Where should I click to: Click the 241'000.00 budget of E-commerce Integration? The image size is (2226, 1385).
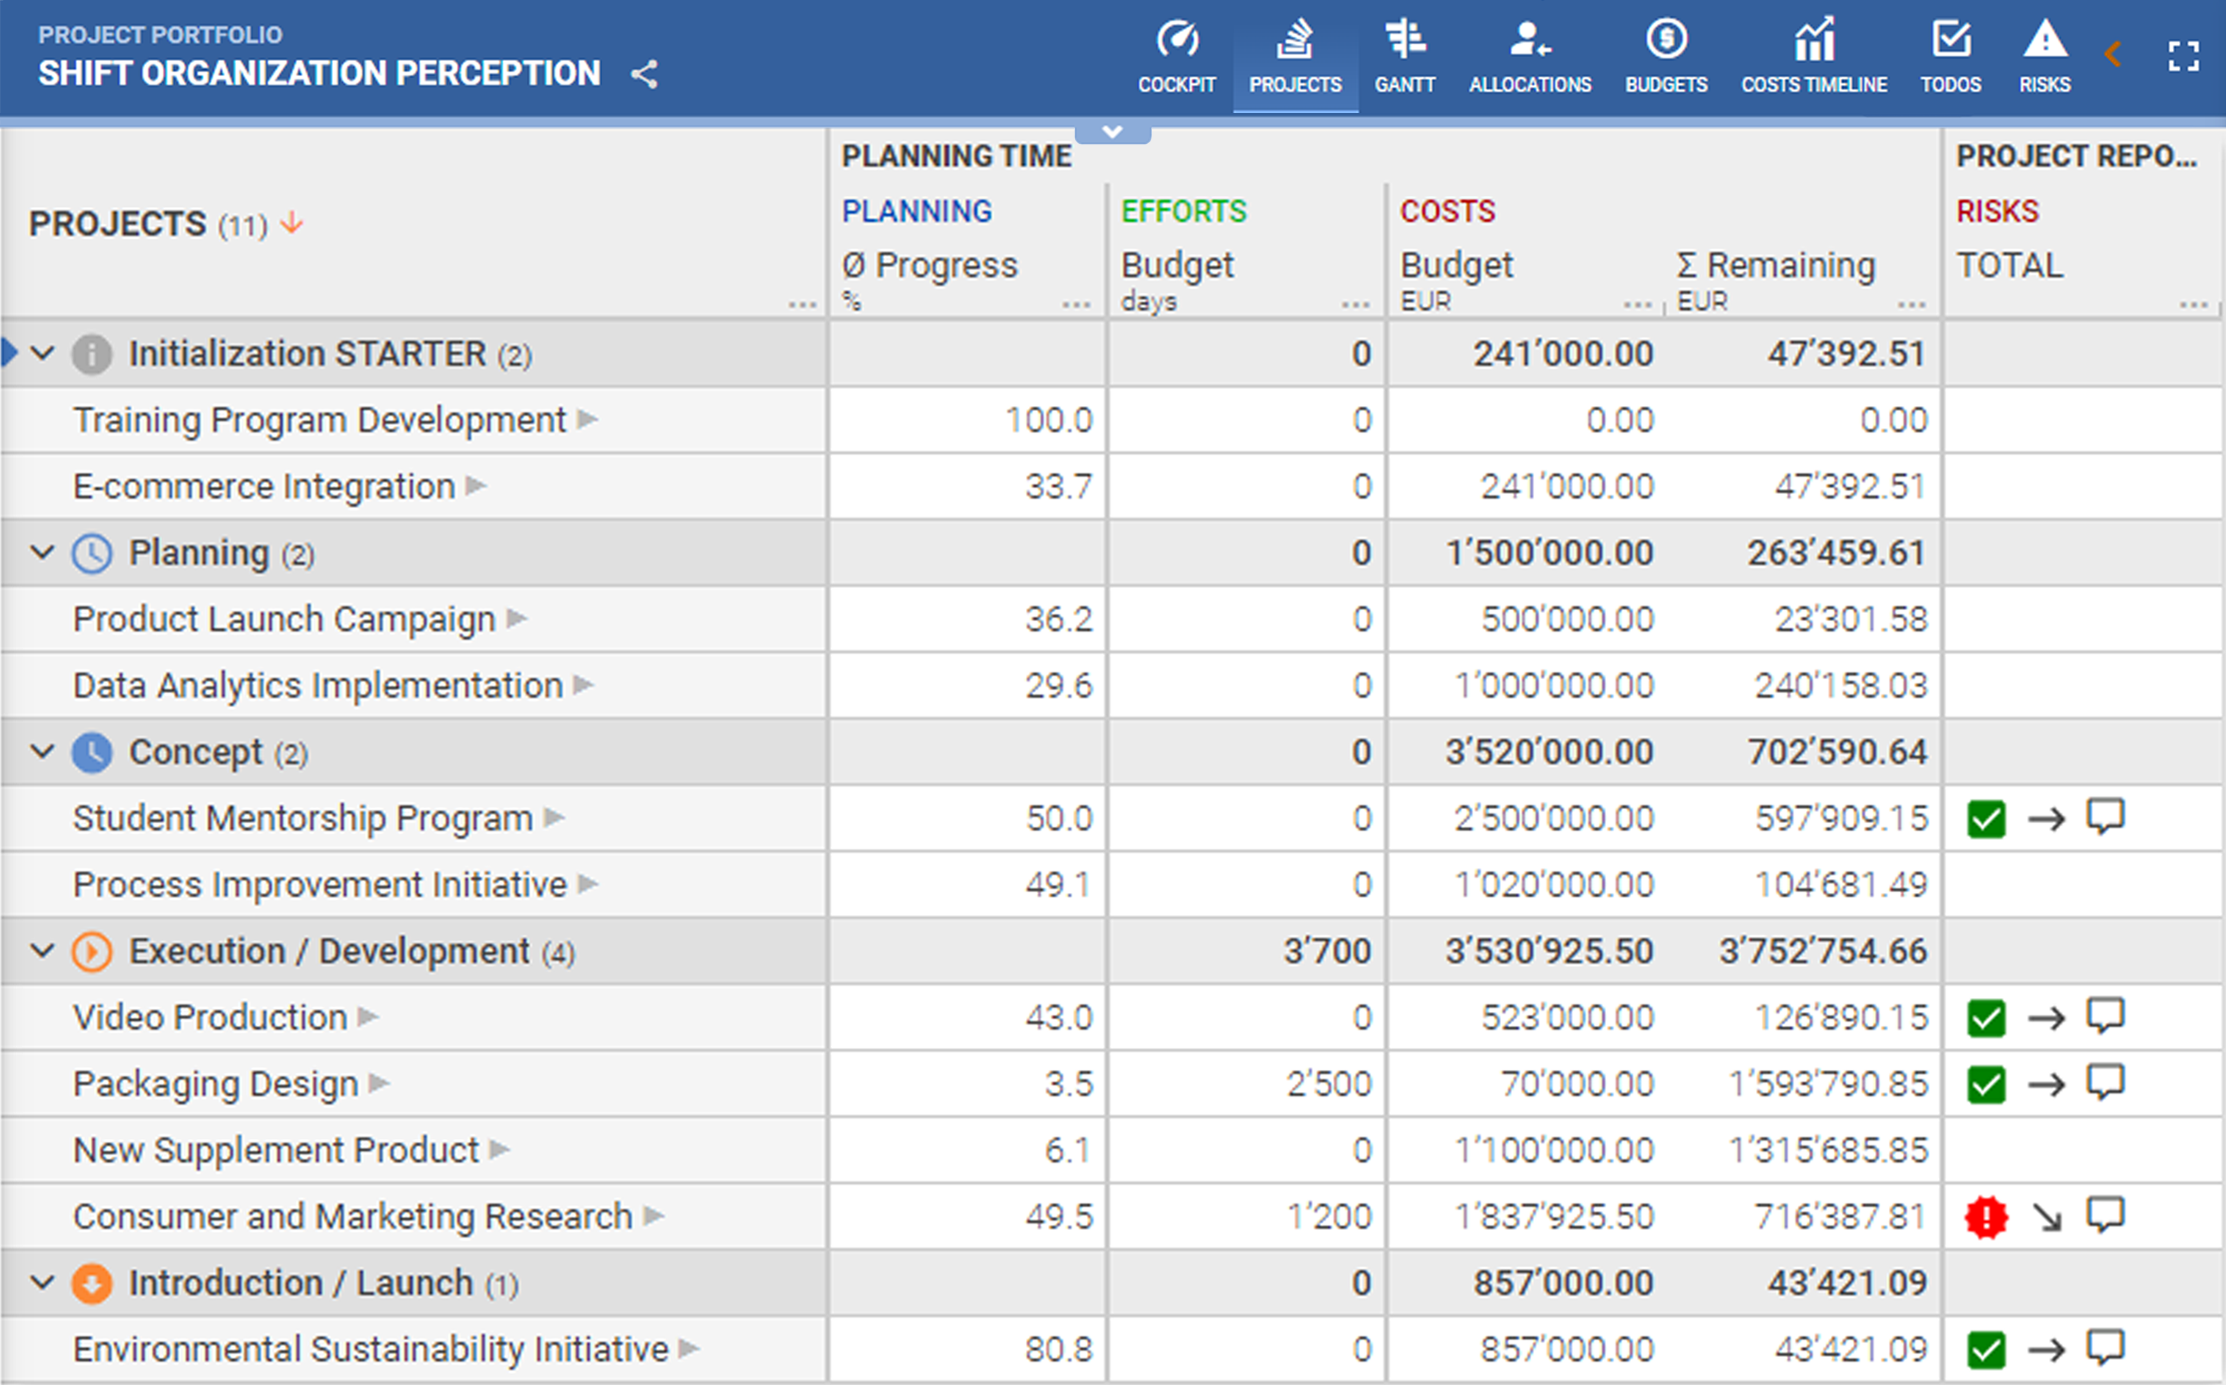click(x=1567, y=486)
